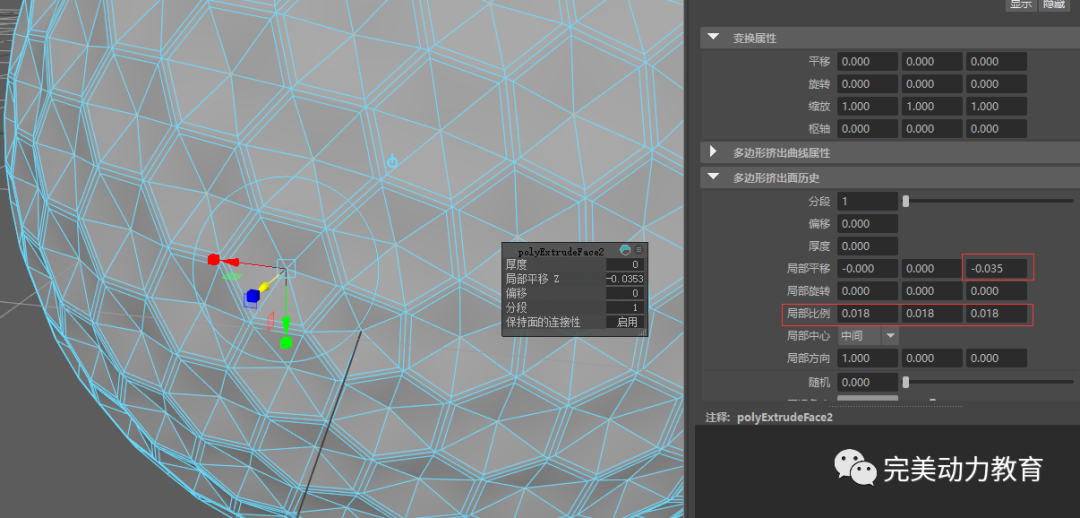Click the 偏移 field in attribute panel
Image resolution: width=1080 pixels, height=518 pixels.
(868, 224)
